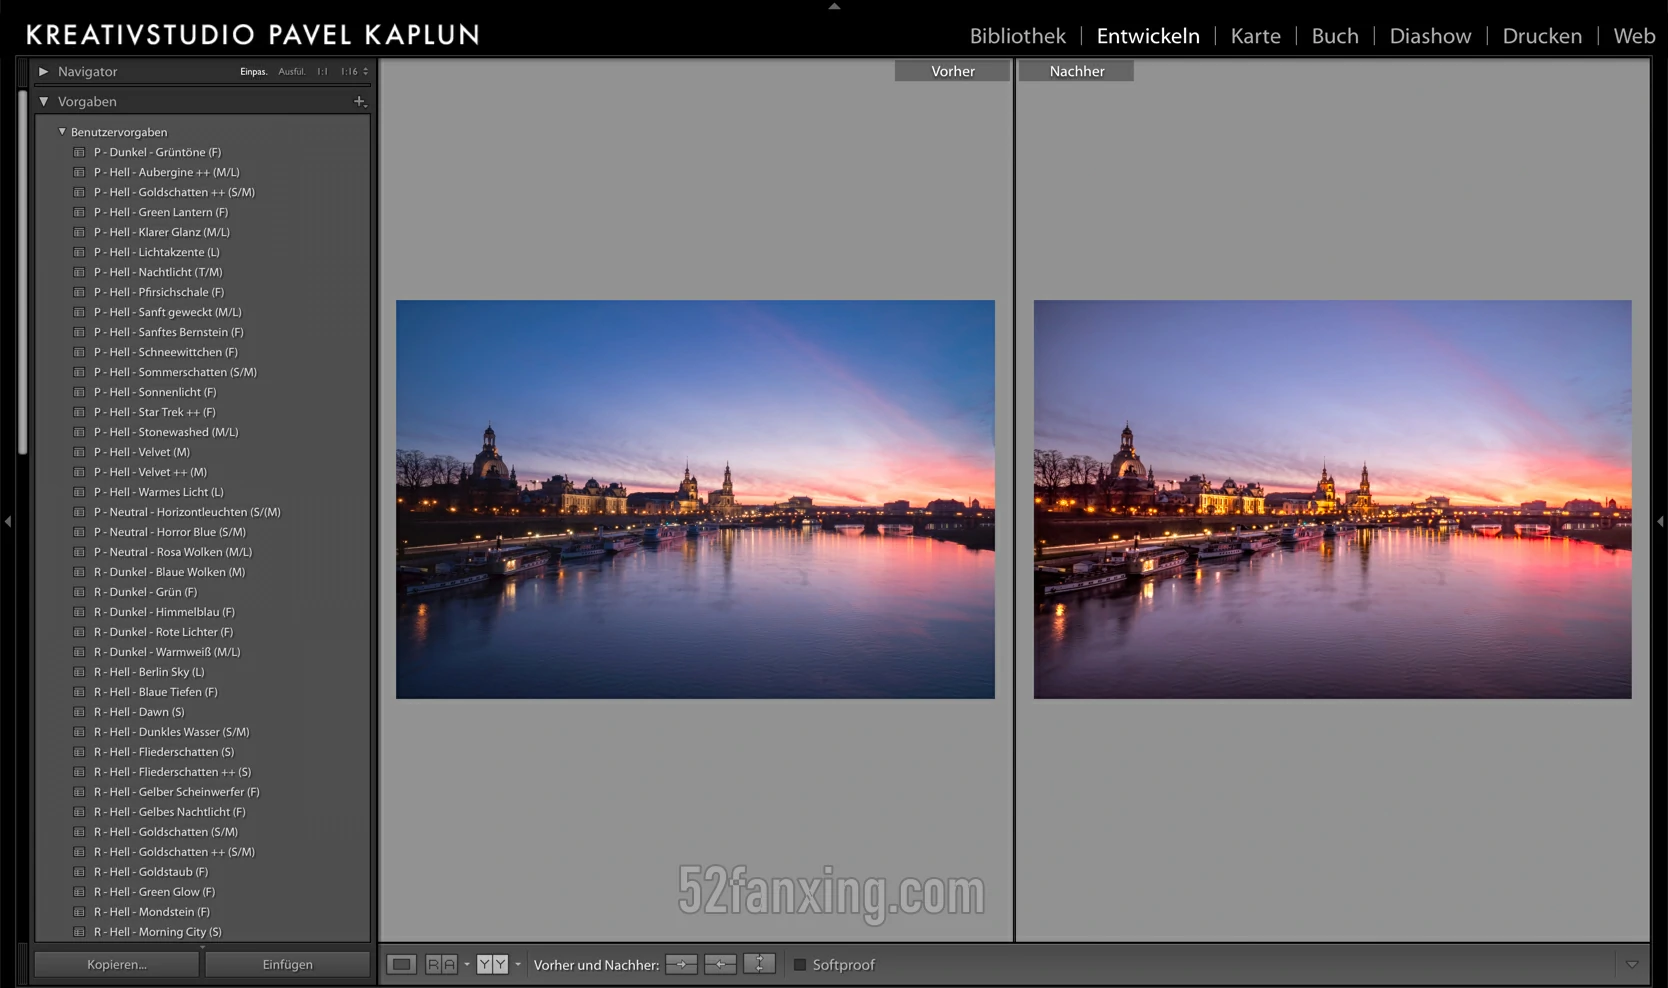The height and width of the screenshot is (988, 1668).
Task: Click the preset icon beside R - Dunkel - Grün (F)
Action: click(79, 592)
